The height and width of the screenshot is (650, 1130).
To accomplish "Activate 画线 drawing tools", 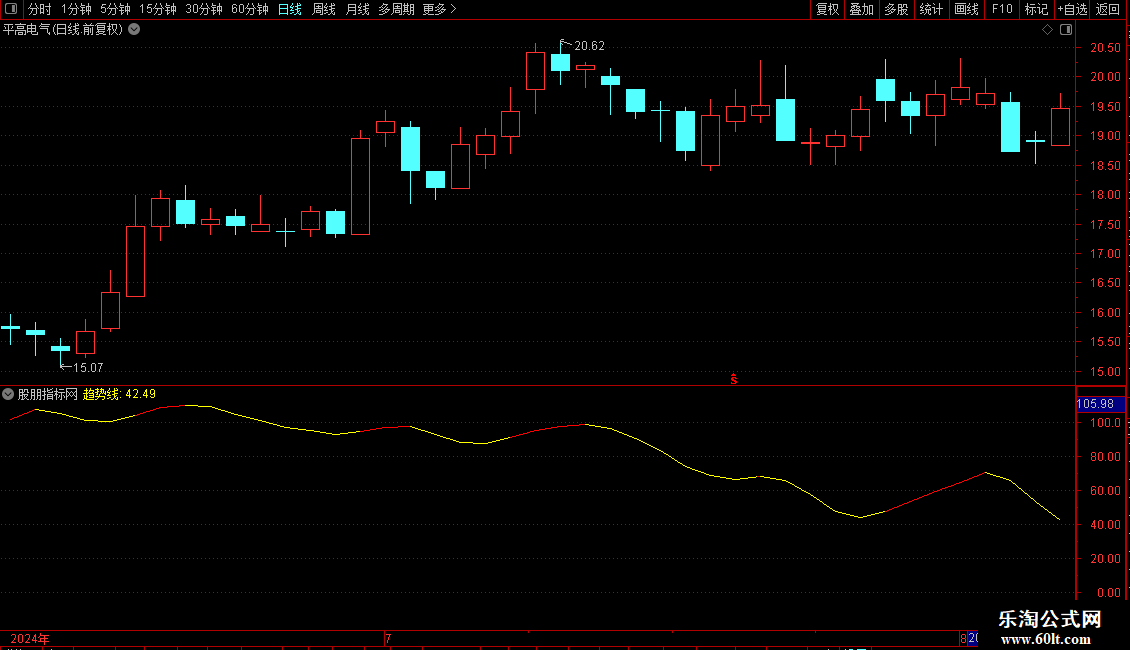I will (966, 9).
